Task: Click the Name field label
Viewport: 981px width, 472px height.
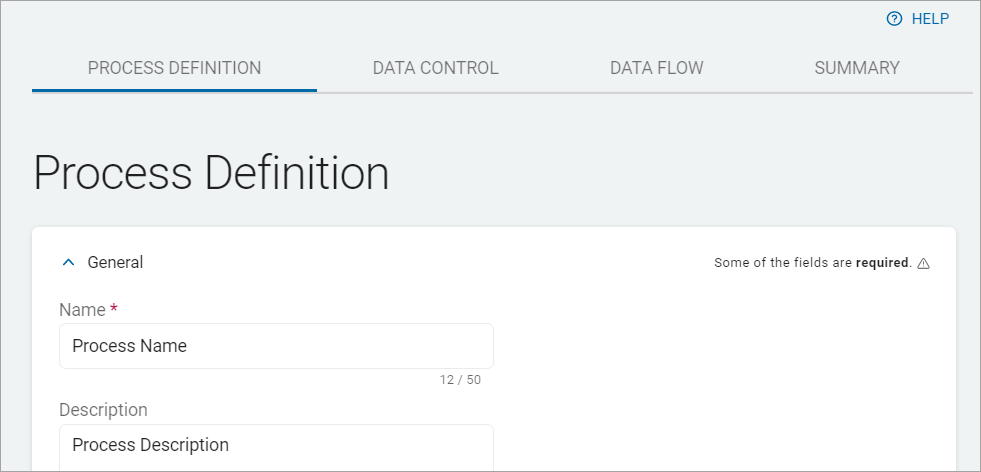Action: [82, 310]
